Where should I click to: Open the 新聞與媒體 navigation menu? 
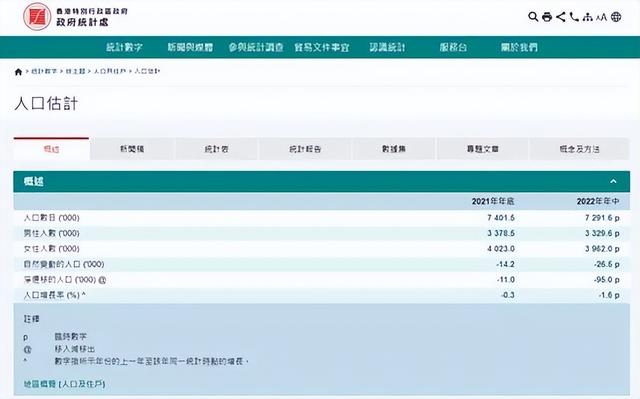pos(190,47)
